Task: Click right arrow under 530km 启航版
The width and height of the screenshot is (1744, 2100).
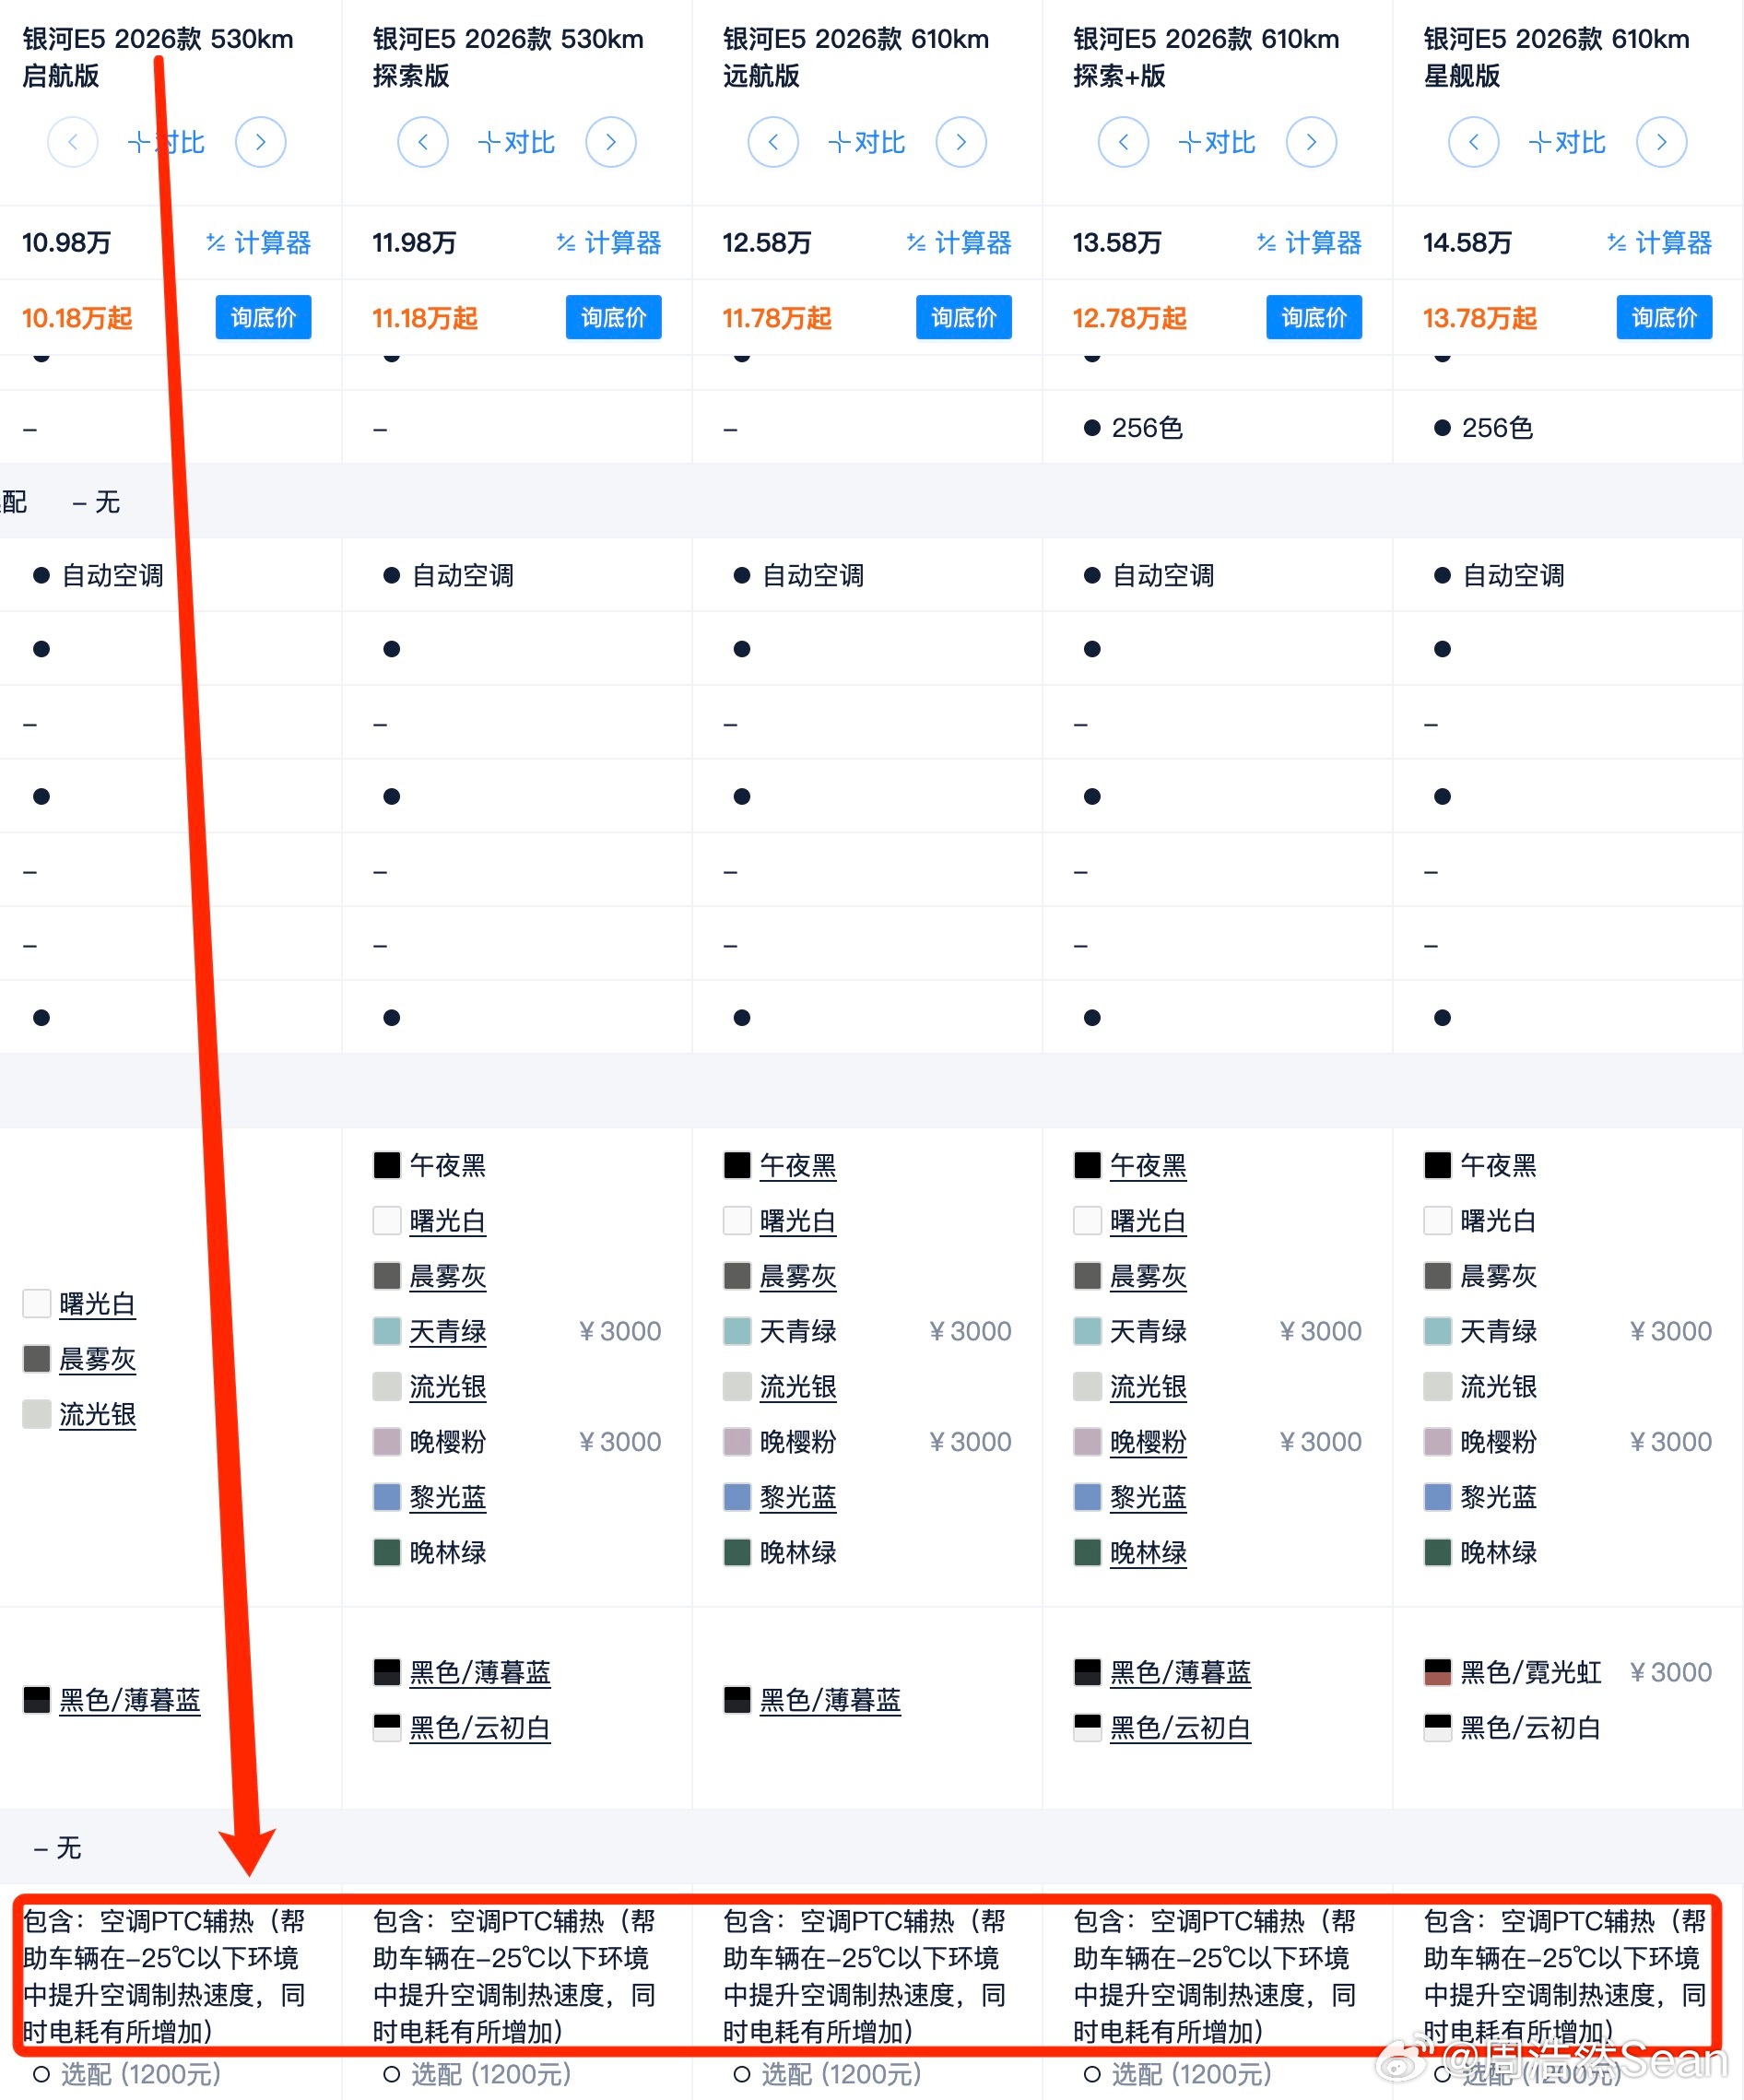Action: tap(260, 142)
